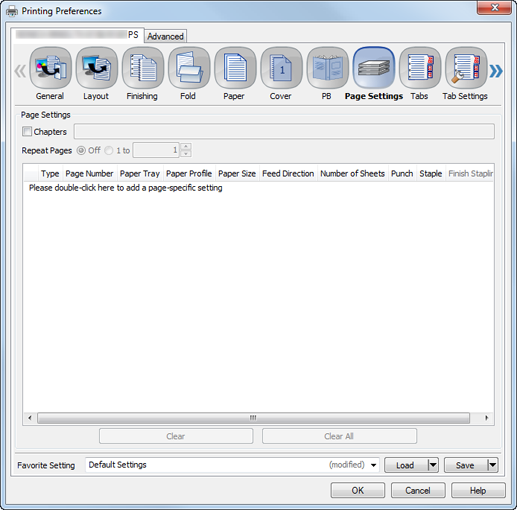
Task: Select the Layout icon
Action: tap(97, 68)
